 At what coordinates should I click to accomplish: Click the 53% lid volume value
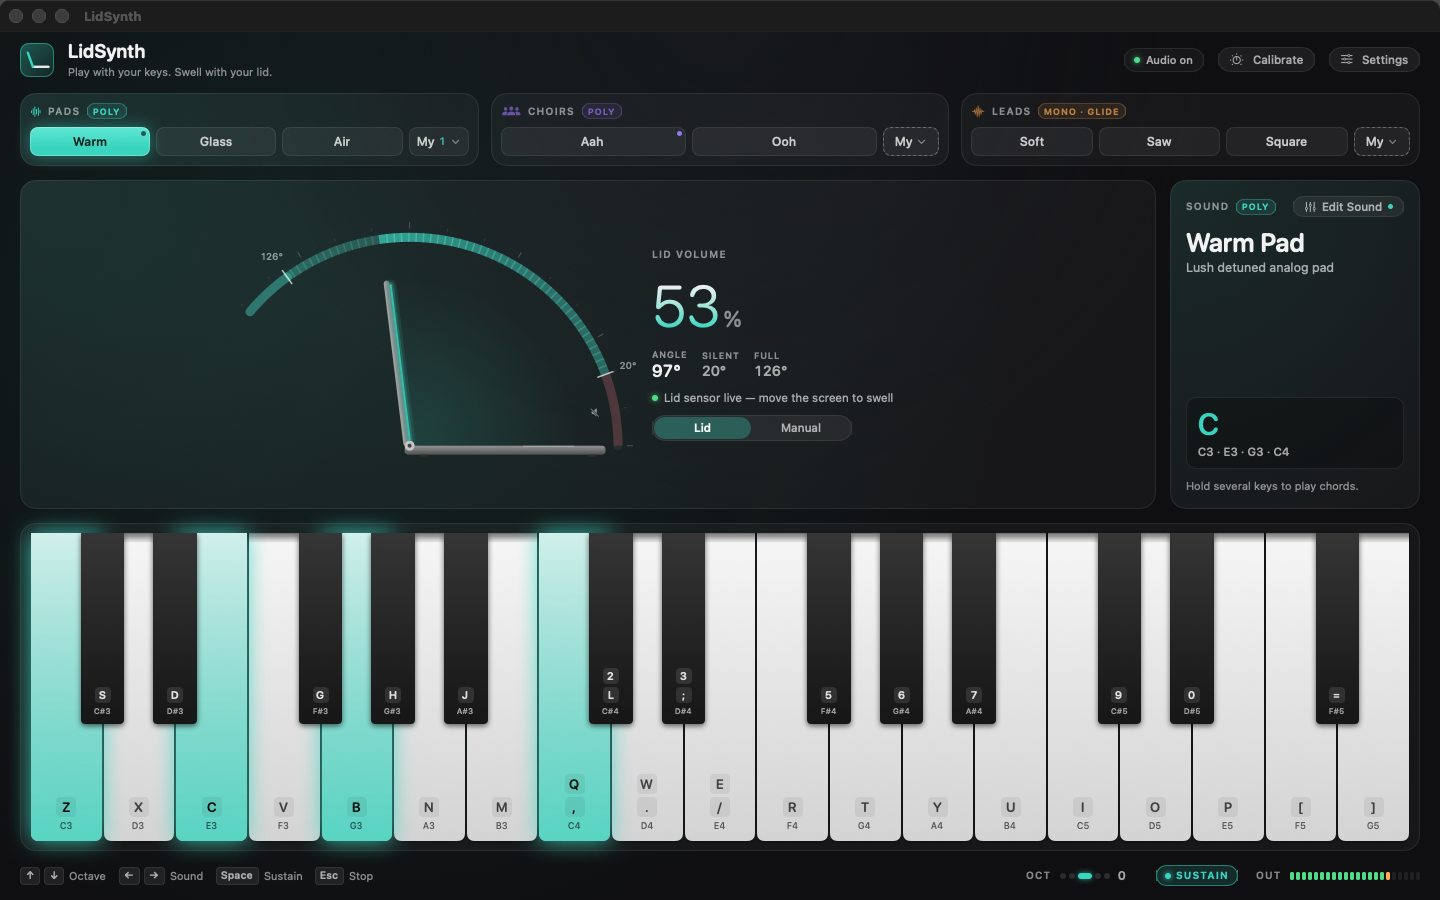697,306
